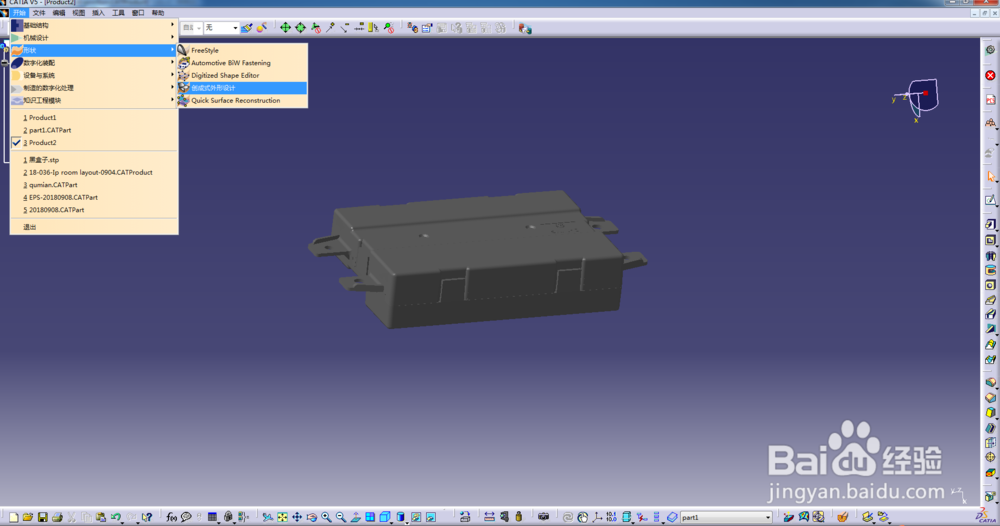Choose FreeStyle workbench
The height and width of the screenshot is (526, 1000).
tap(242, 50)
